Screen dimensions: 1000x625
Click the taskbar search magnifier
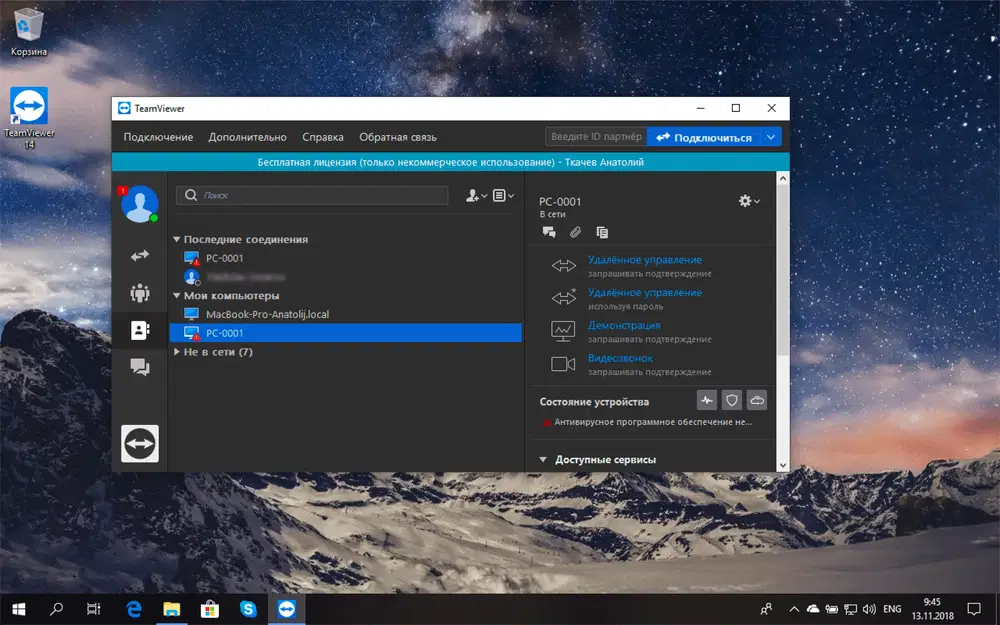(x=56, y=609)
